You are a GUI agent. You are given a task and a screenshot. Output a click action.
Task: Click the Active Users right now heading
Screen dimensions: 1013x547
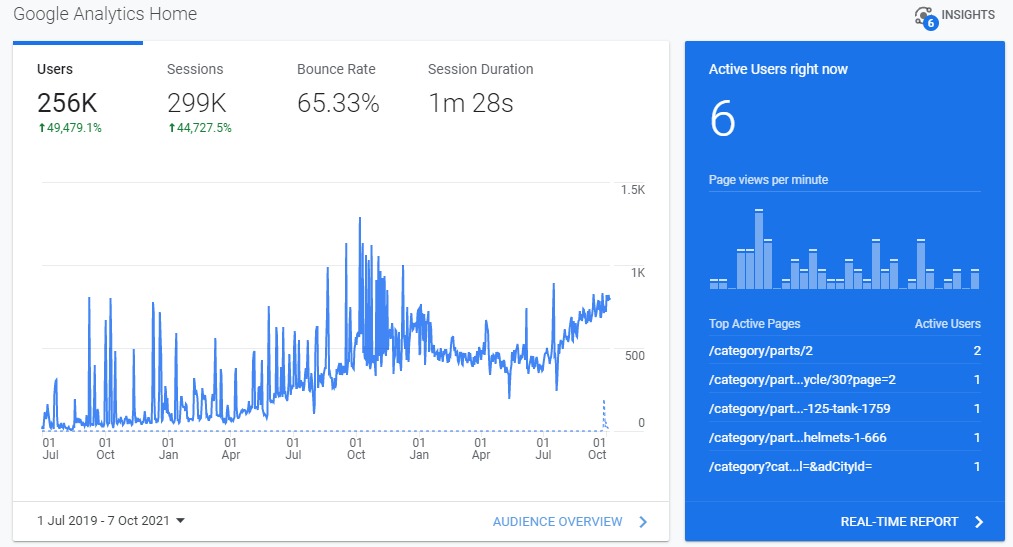[x=778, y=69]
